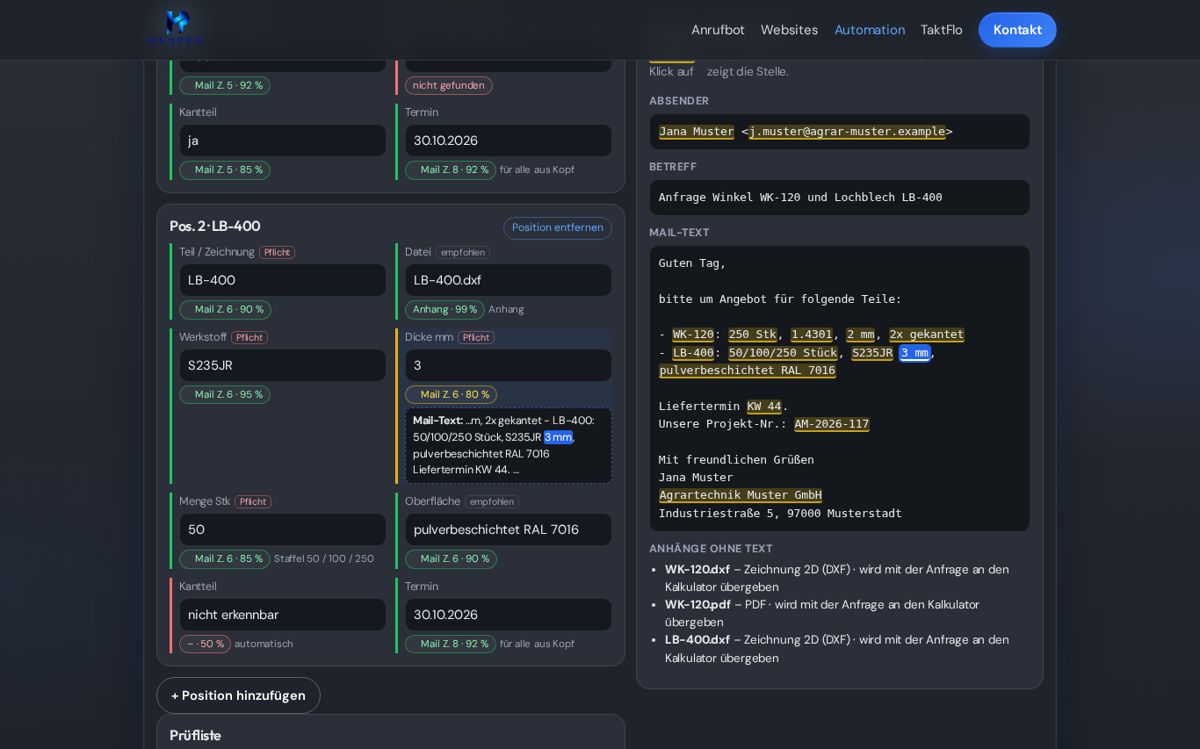Click highlighted "2x gekantet" in the mail text
Screen dimensions: 1200x749
pyautogui.click(x=927, y=335)
